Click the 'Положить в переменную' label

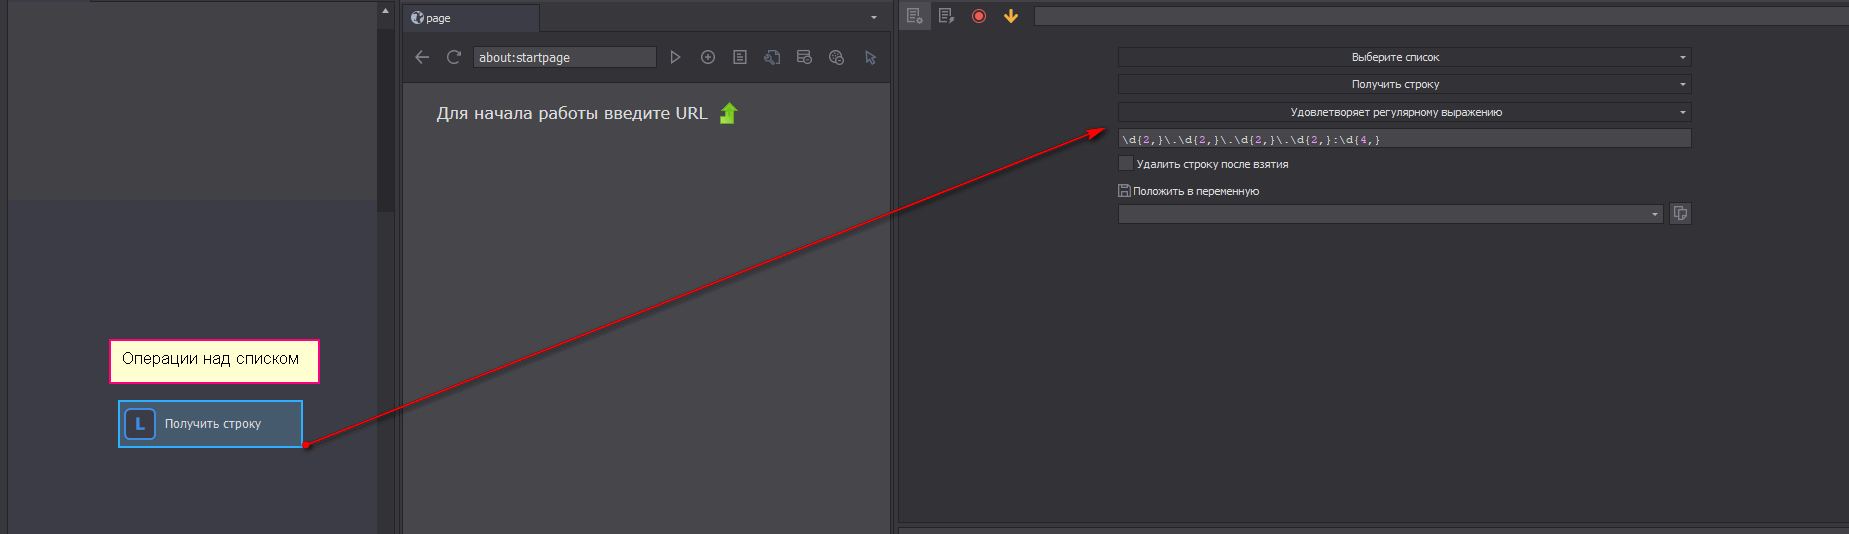click(1196, 191)
